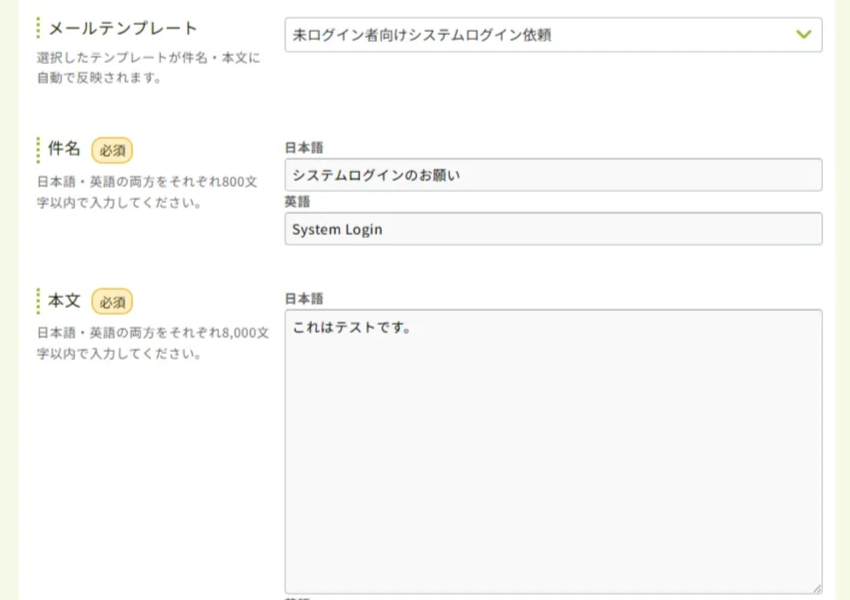Viewport: 850px width, 600px height.
Task: Click the 8,000文字以内 body hint text
Action: point(152,343)
